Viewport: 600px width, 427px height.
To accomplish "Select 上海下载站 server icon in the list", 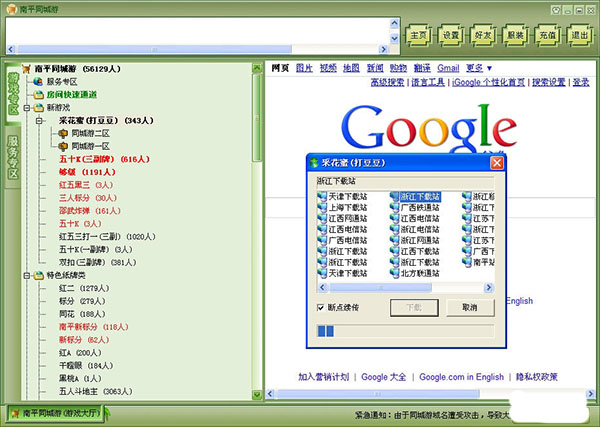I will click(x=322, y=208).
